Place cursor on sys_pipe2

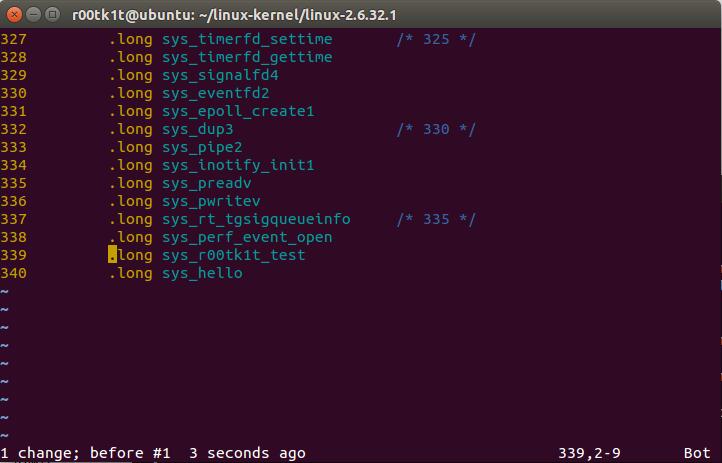pyautogui.click(x=202, y=147)
